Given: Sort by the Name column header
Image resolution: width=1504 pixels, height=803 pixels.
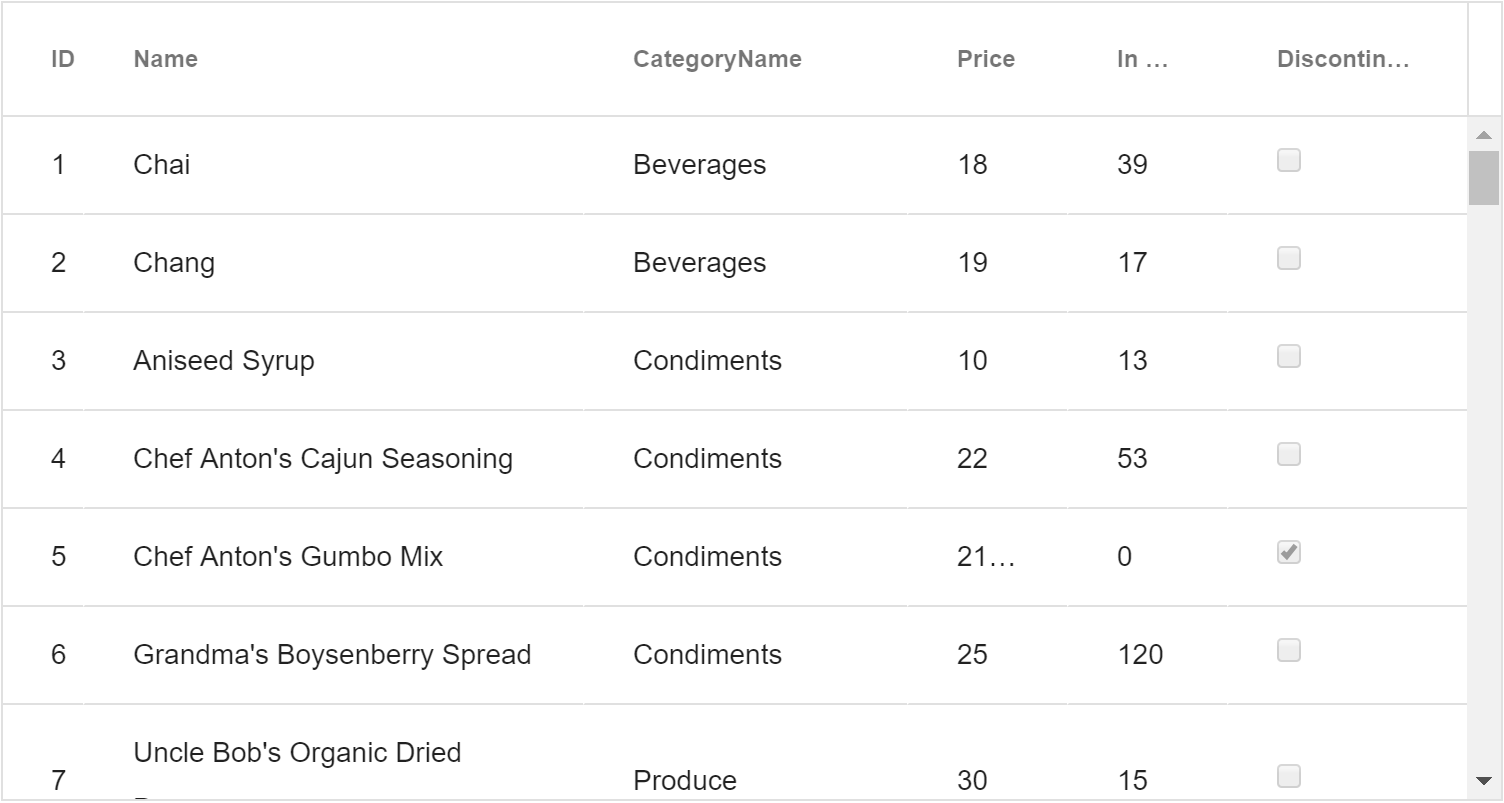Looking at the screenshot, I should pyautogui.click(x=165, y=59).
